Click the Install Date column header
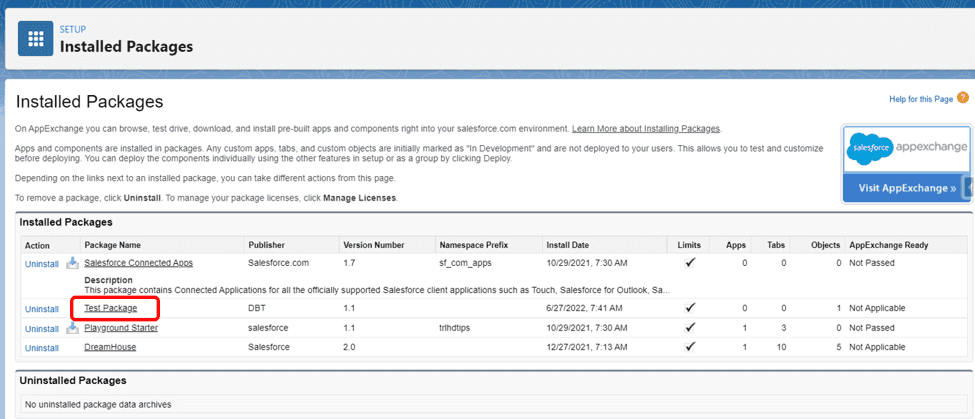The image size is (975, 419). [568, 245]
